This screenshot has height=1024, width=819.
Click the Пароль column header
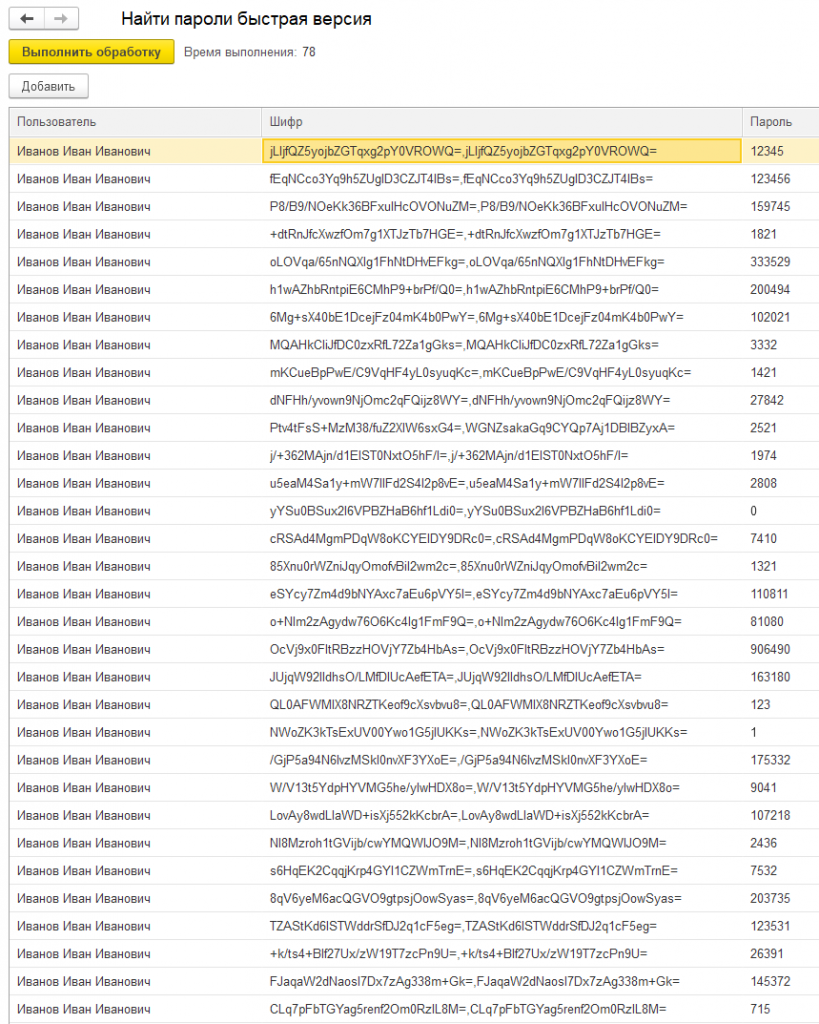point(771,122)
